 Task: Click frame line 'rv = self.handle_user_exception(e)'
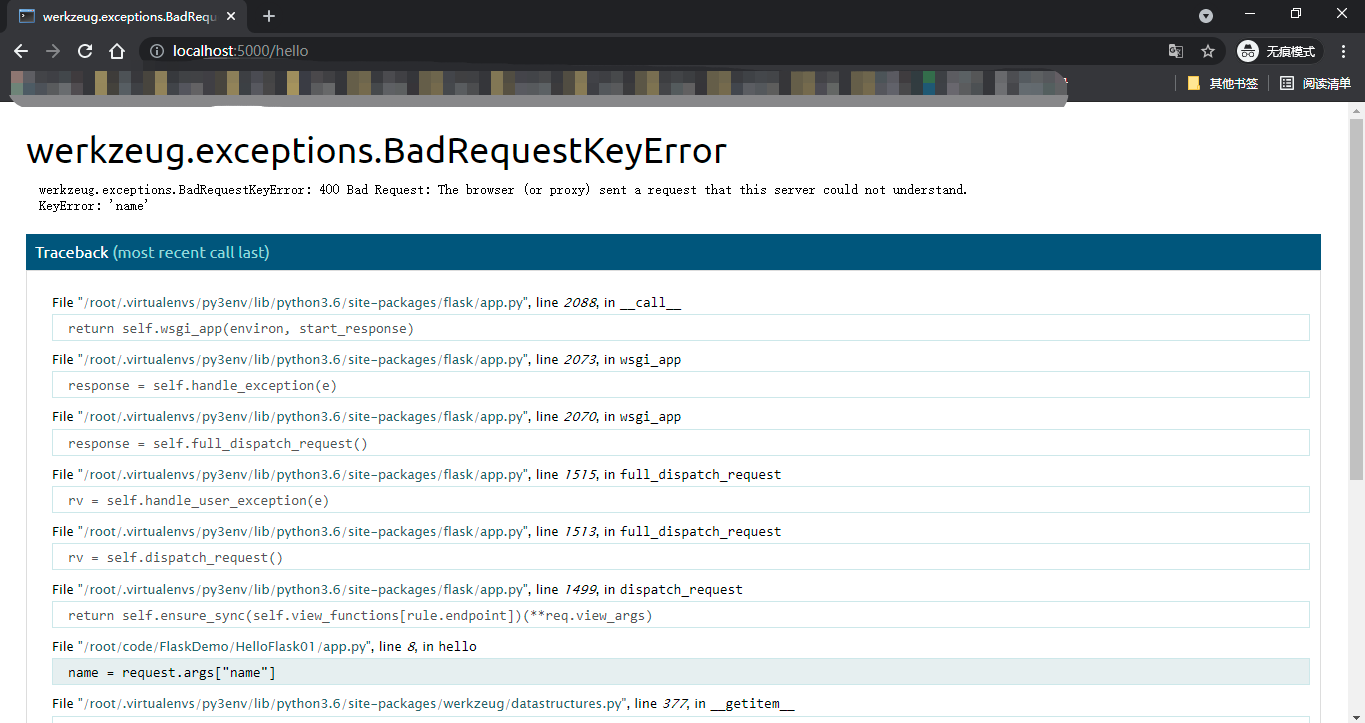pos(680,500)
